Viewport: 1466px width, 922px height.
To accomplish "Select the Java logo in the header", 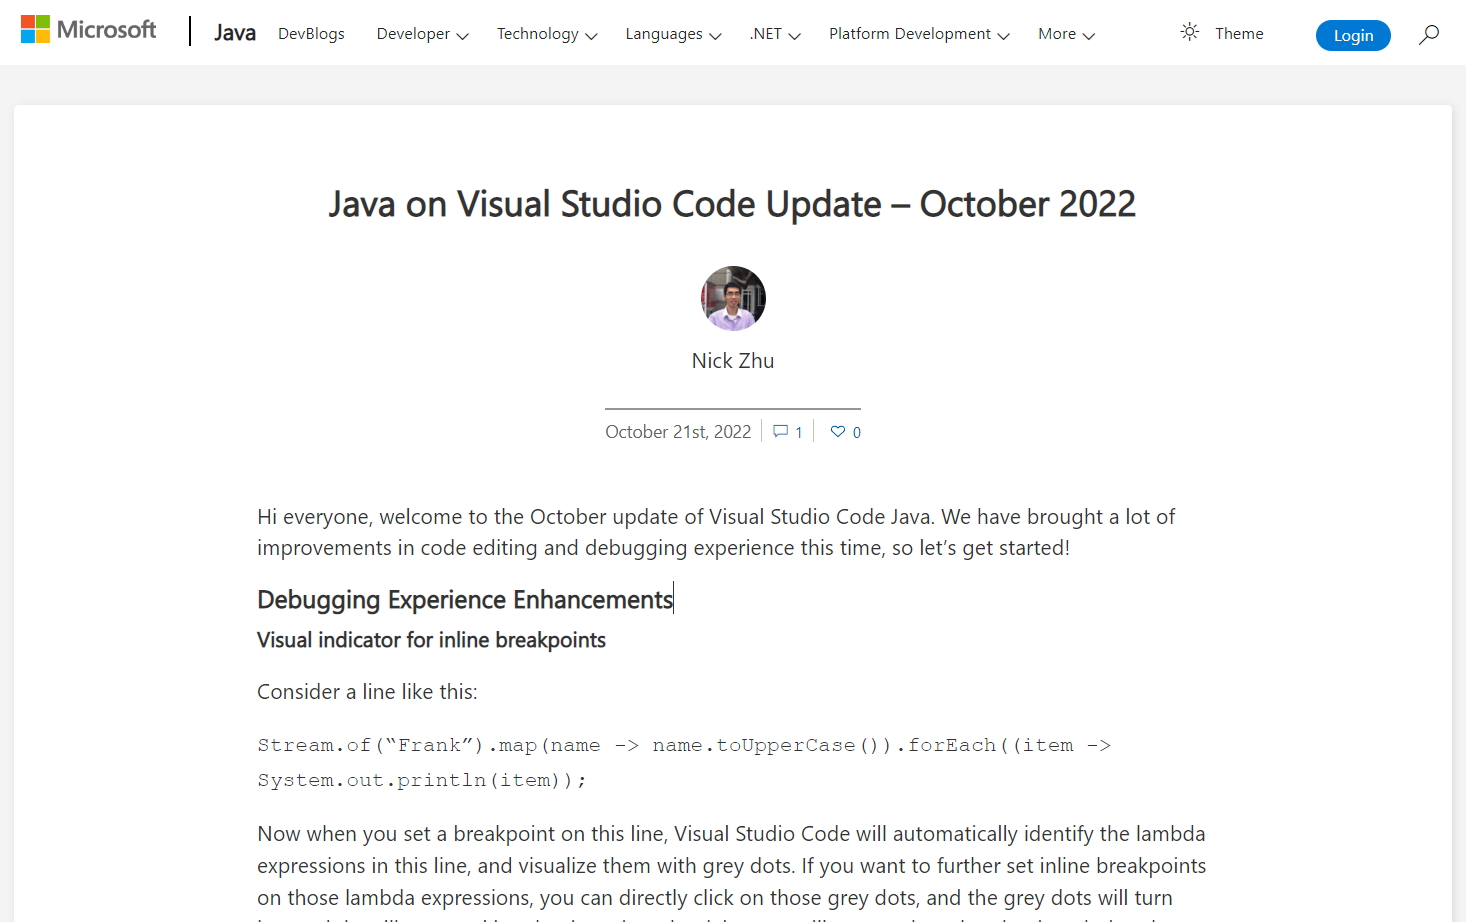I will [x=234, y=32].
